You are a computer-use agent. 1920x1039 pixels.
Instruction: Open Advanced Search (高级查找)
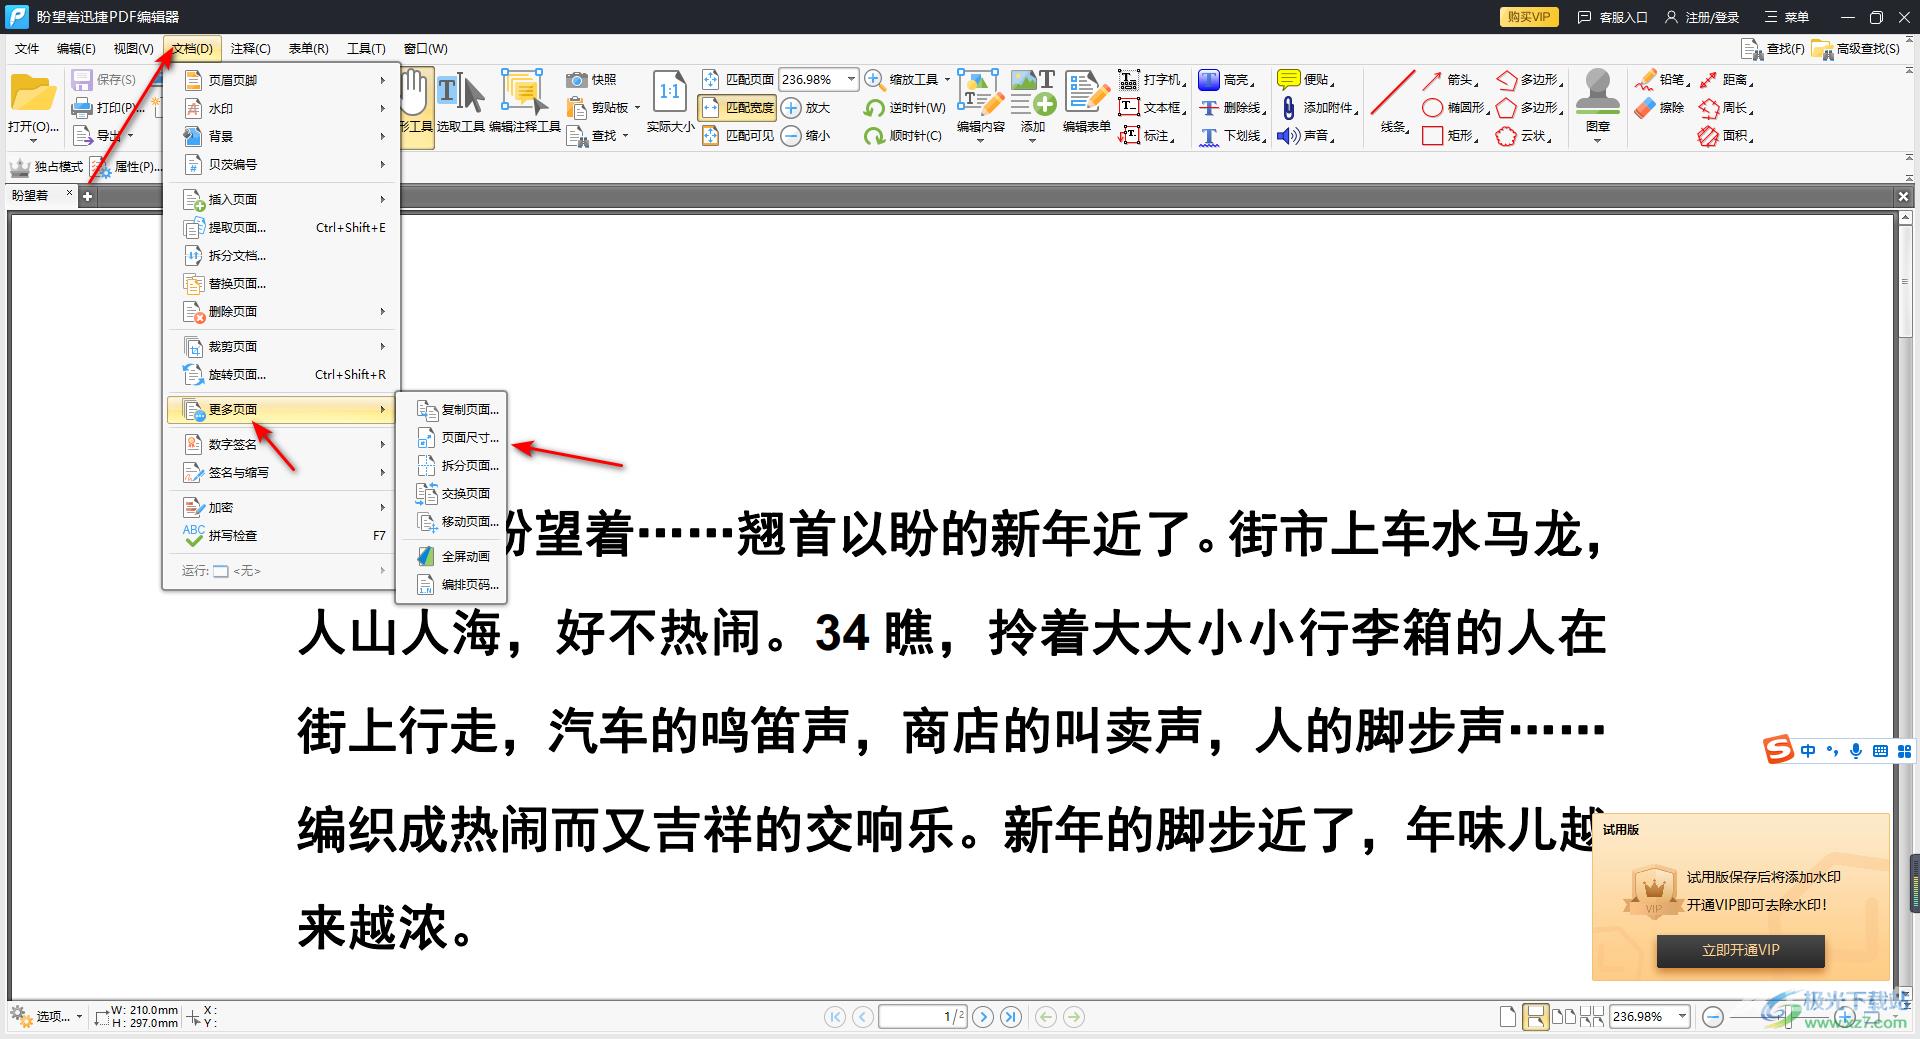(x=1856, y=48)
